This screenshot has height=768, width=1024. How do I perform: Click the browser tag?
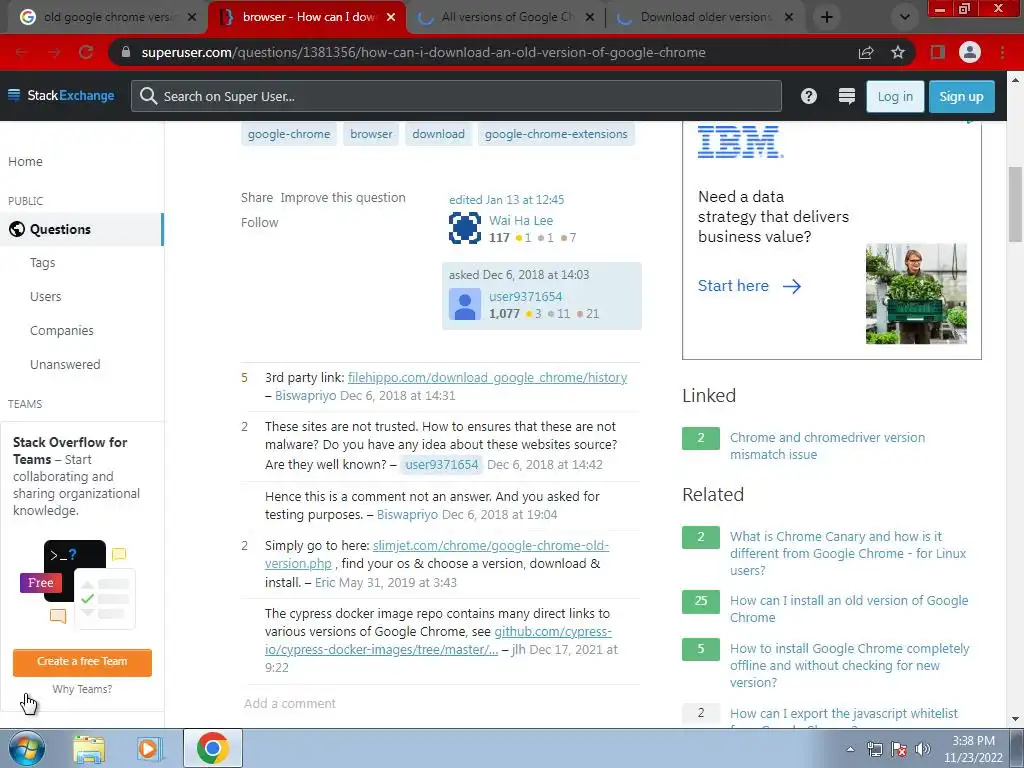pos(371,134)
